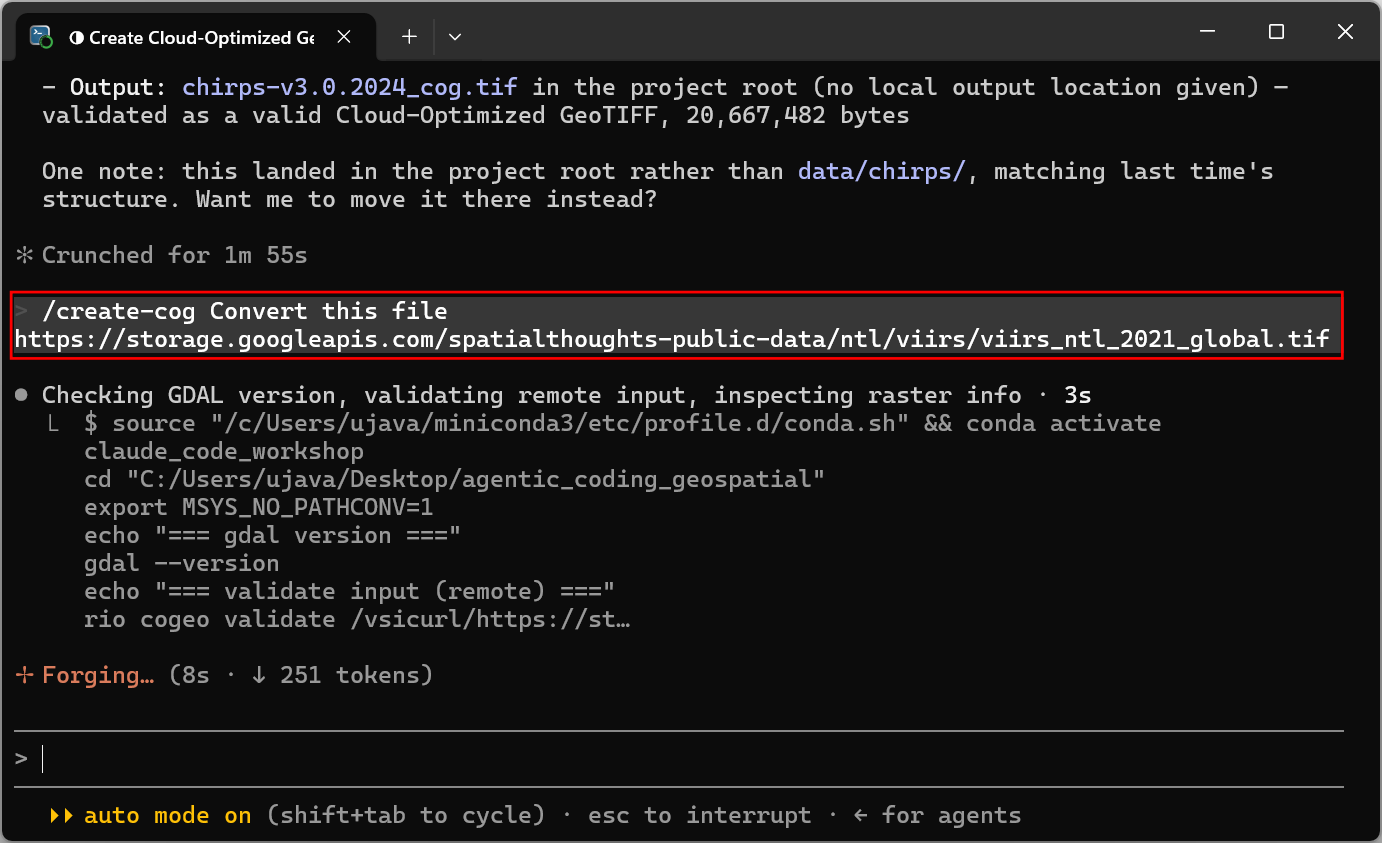The width and height of the screenshot is (1382, 843).
Task: Click the asterisk icon beside Crunched
Action: [24, 255]
